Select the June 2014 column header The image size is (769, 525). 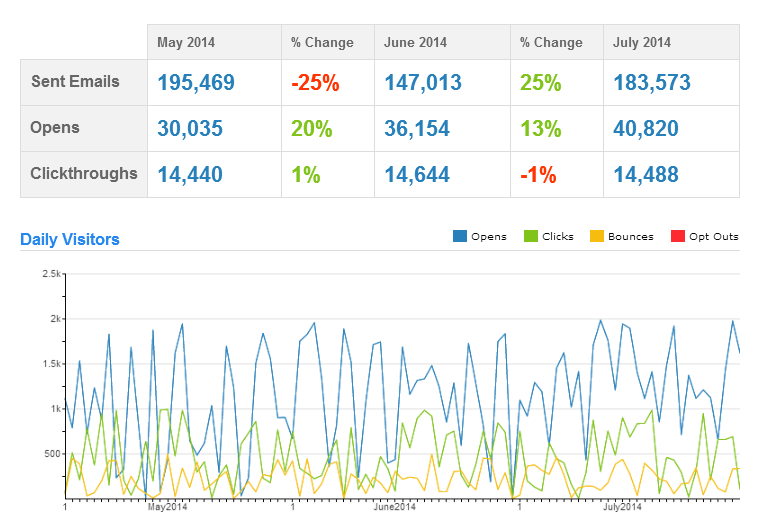click(415, 42)
